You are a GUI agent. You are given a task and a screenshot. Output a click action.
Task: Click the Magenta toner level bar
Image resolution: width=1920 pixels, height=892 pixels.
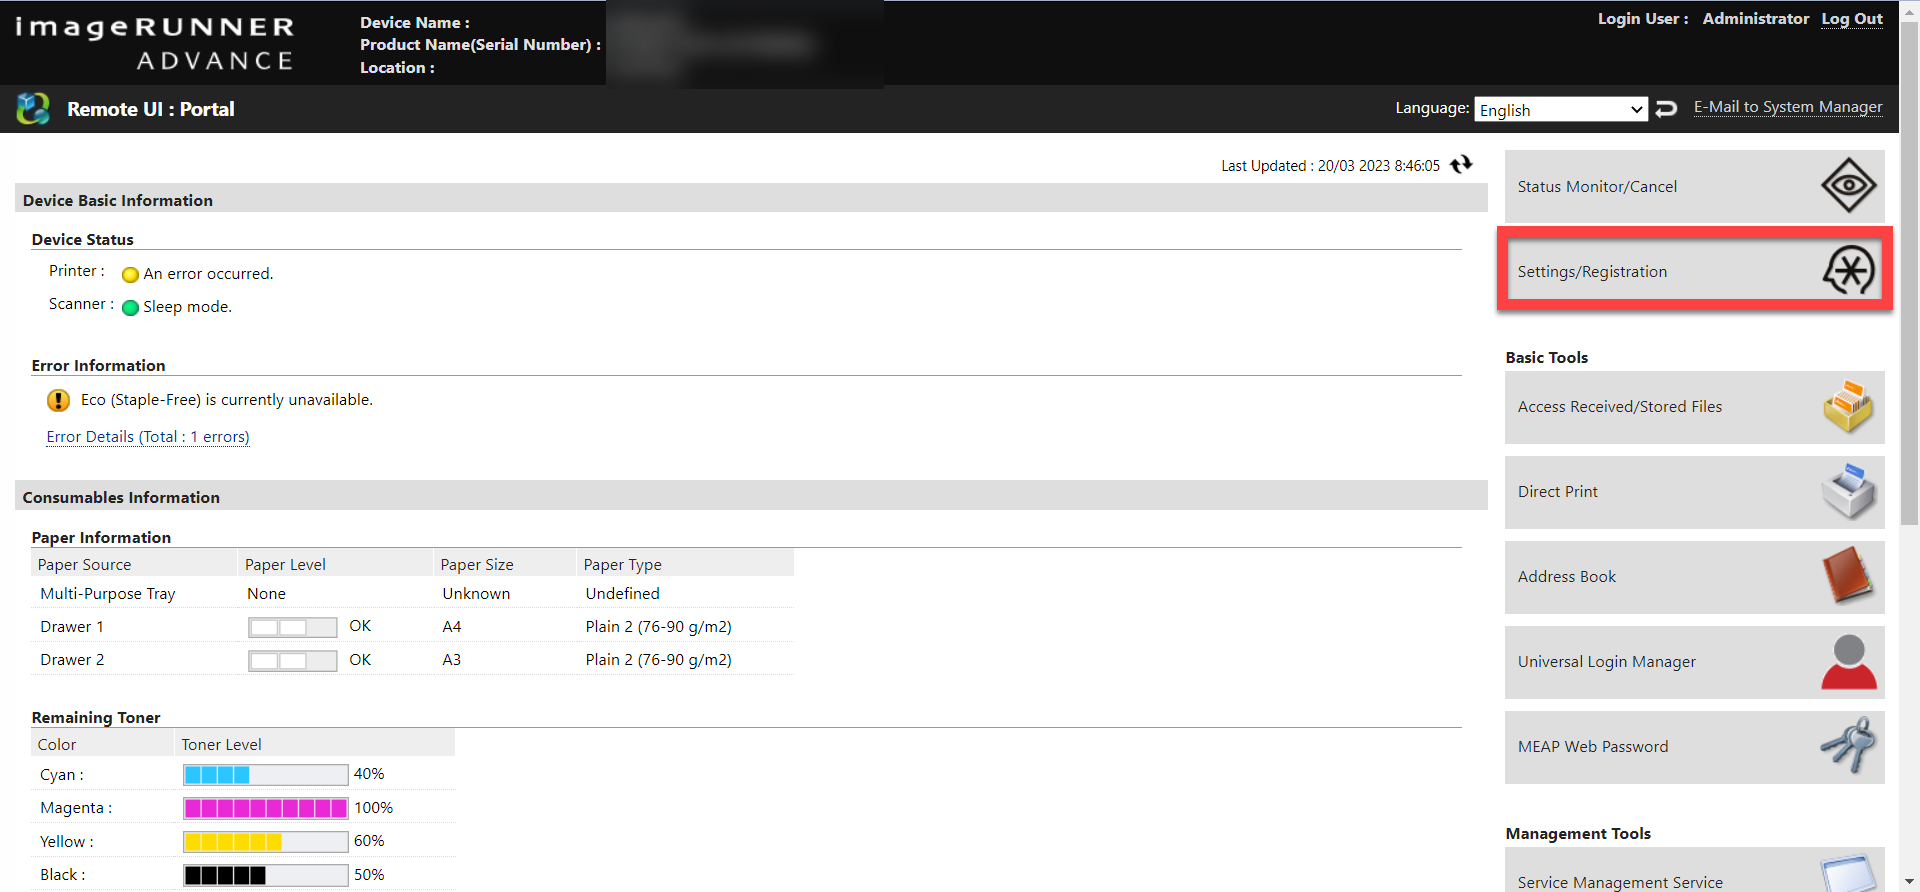coord(265,808)
